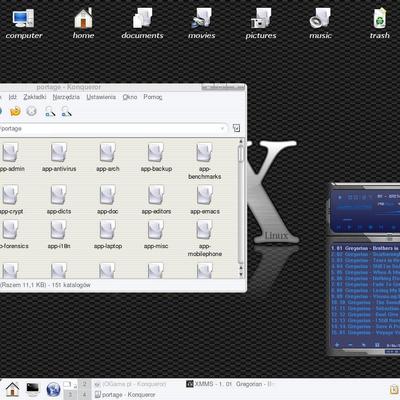This screenshot has height=400, width=400.
Task: Activate the OGame.pl Konqueror taskbar entry
Action: coord(131,384)
